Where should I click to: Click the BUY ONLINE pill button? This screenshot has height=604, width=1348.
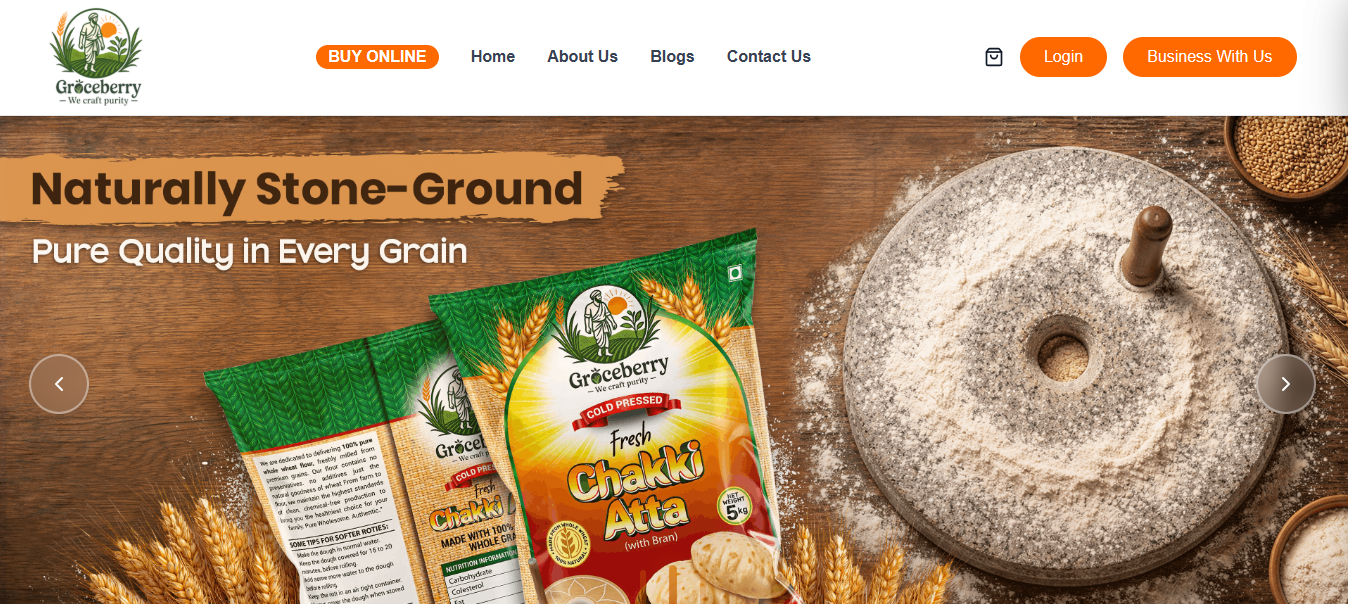[x=378, y=57]
